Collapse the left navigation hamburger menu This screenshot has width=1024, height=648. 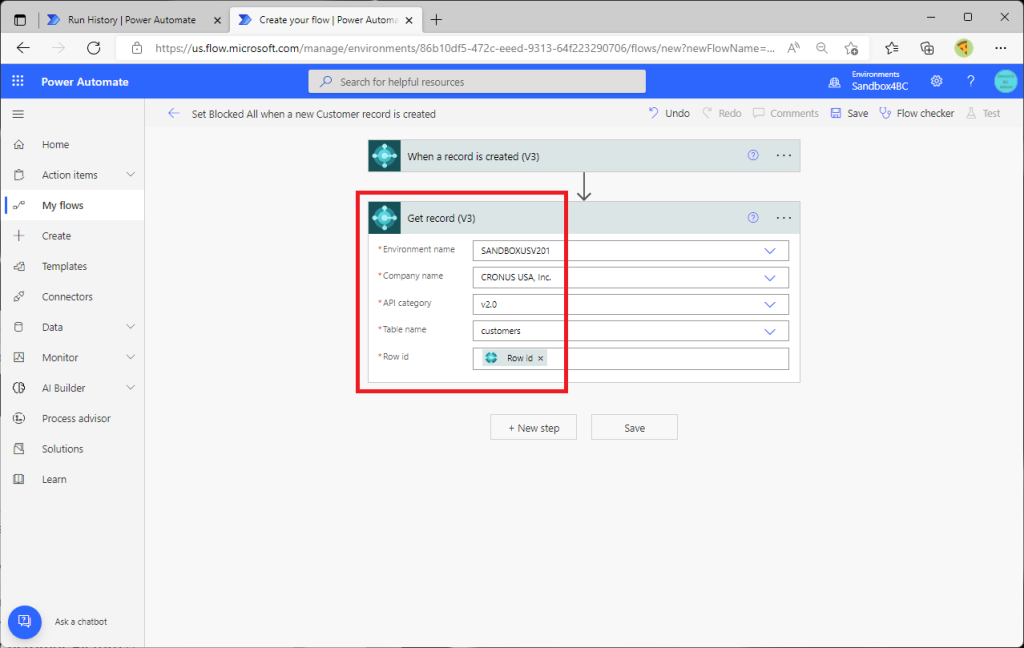[18, 114]
